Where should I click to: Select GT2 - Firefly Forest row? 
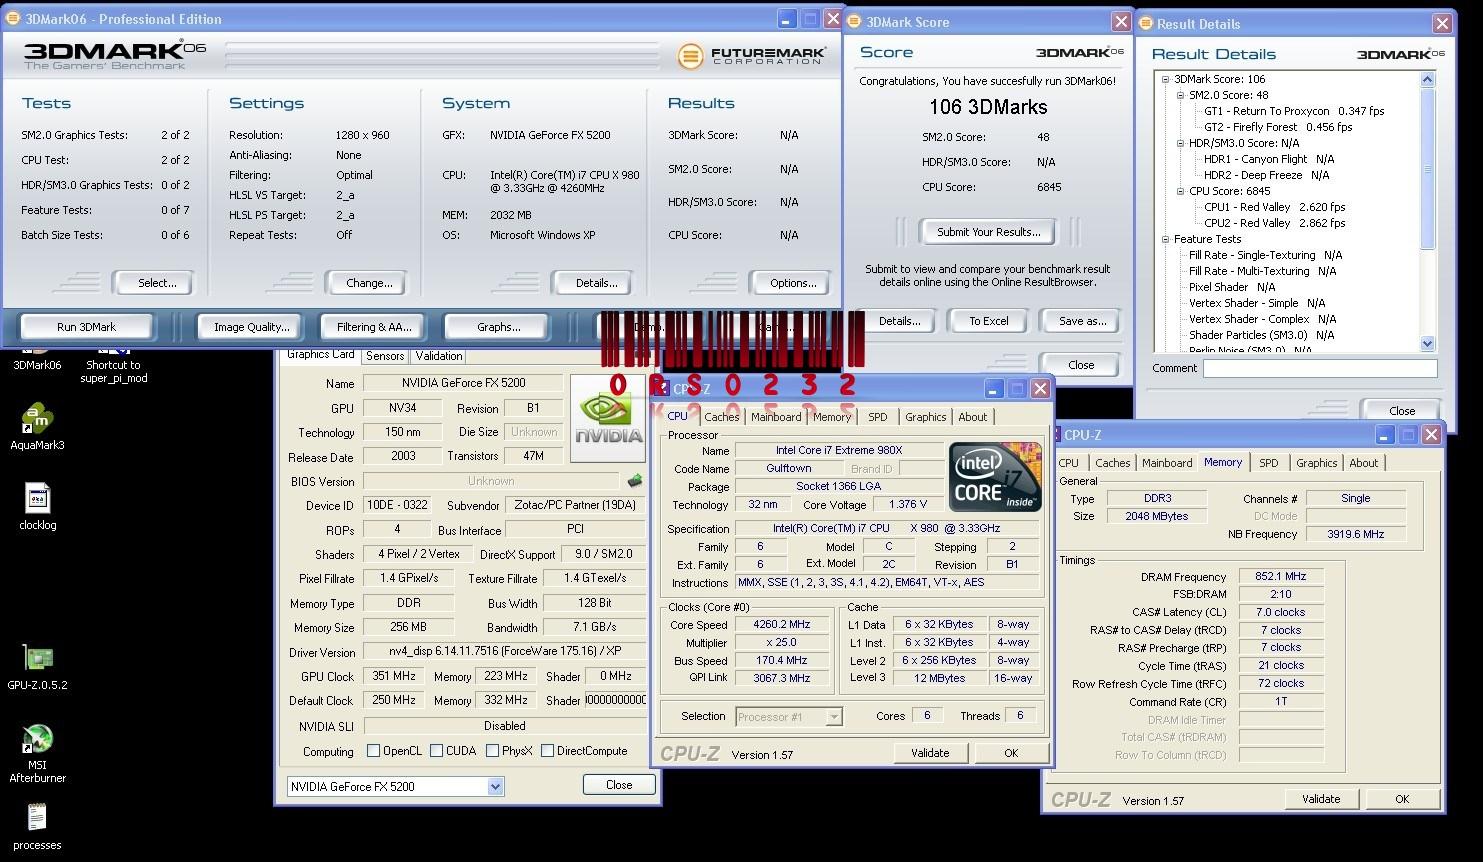coord(1277,127)
